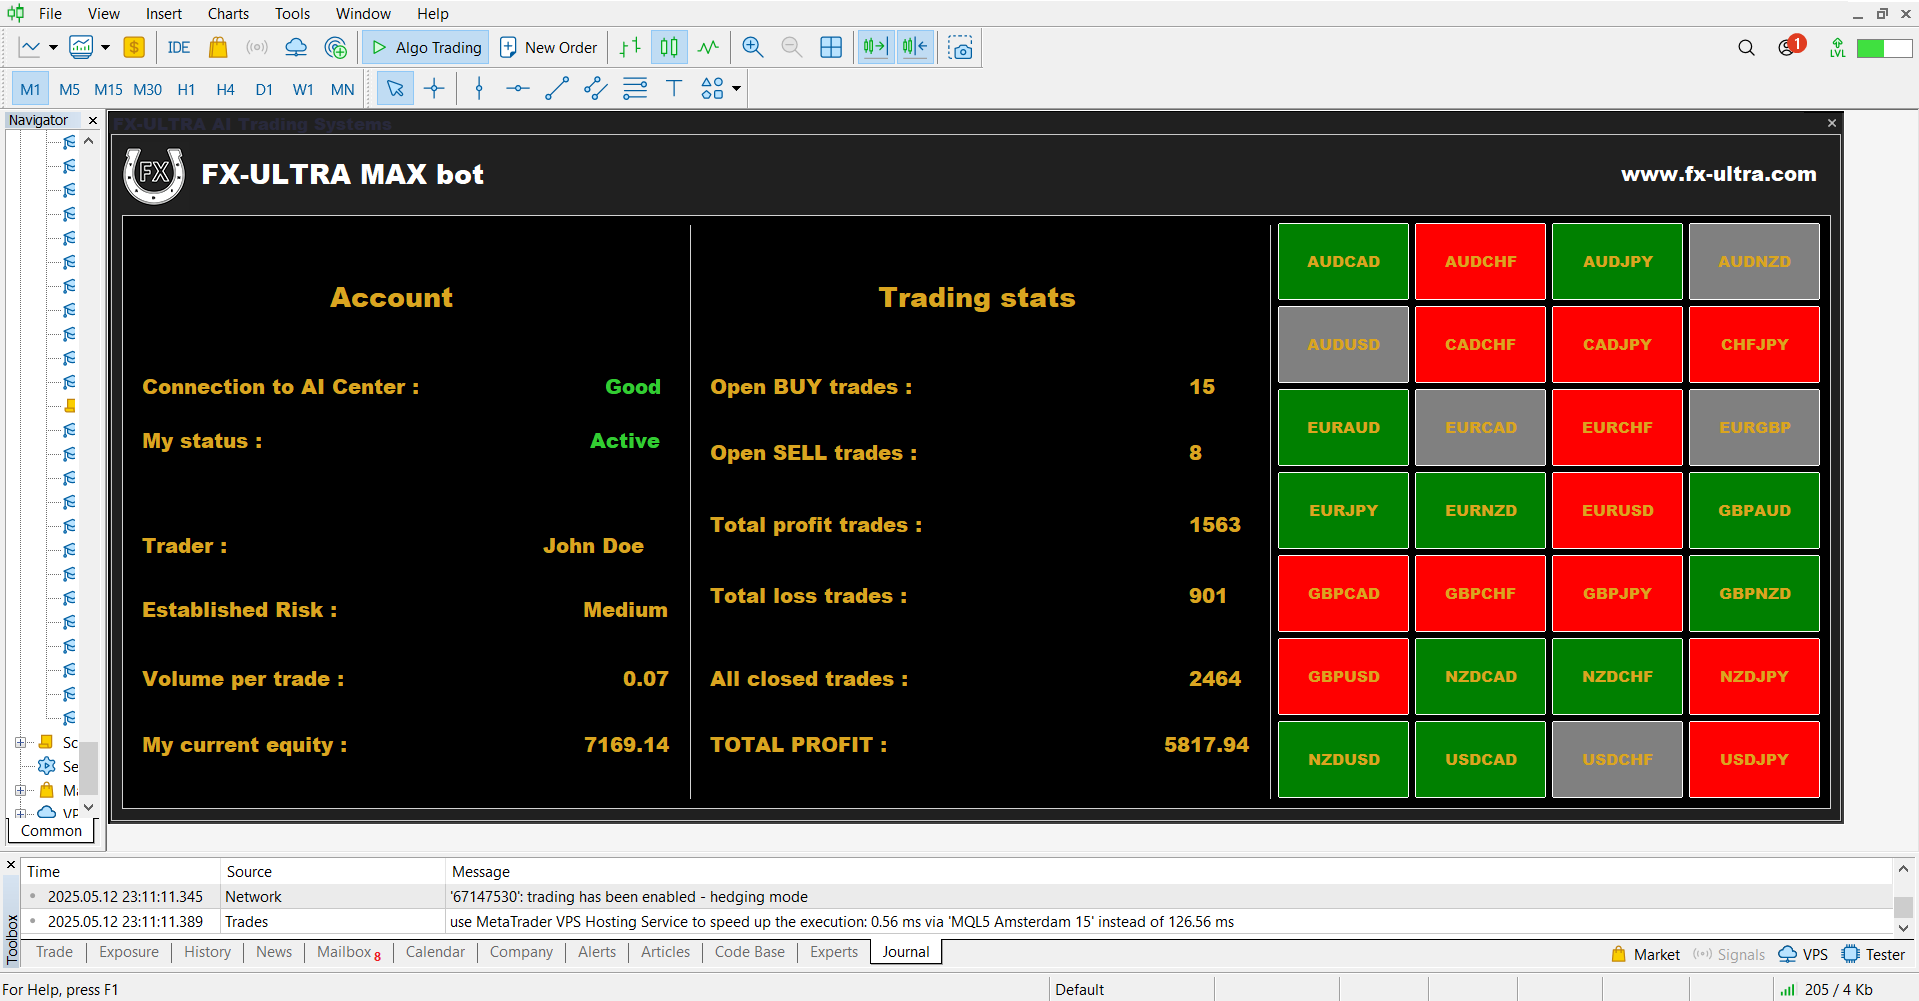
Task: Open the New Order dialog
Action: tap(548, 47)
